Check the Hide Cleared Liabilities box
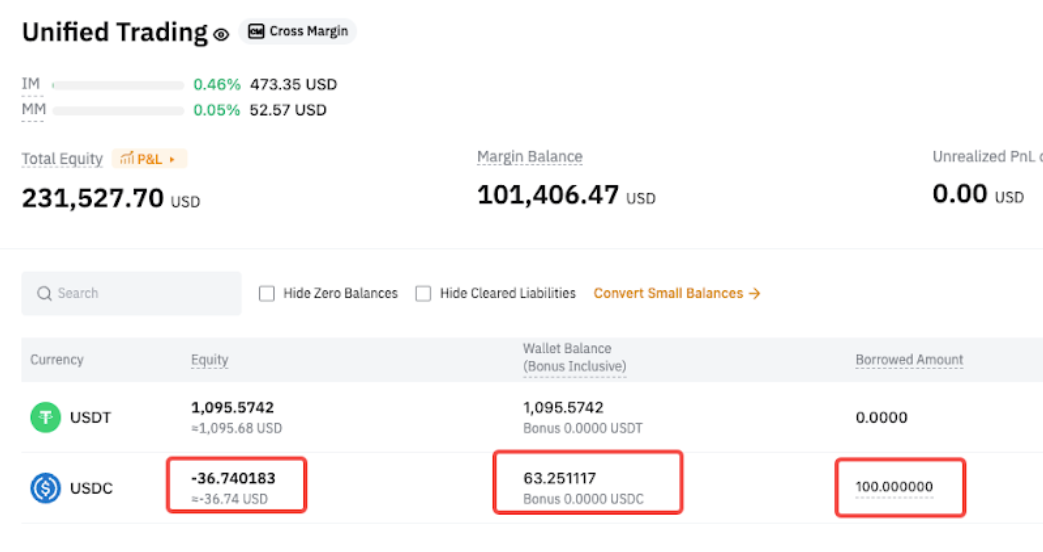 pyautogui.click(x=423, y=294)
